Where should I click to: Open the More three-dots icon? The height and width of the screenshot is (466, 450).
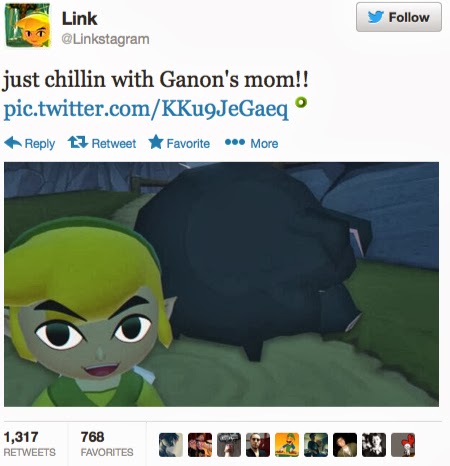click(235, 142)
